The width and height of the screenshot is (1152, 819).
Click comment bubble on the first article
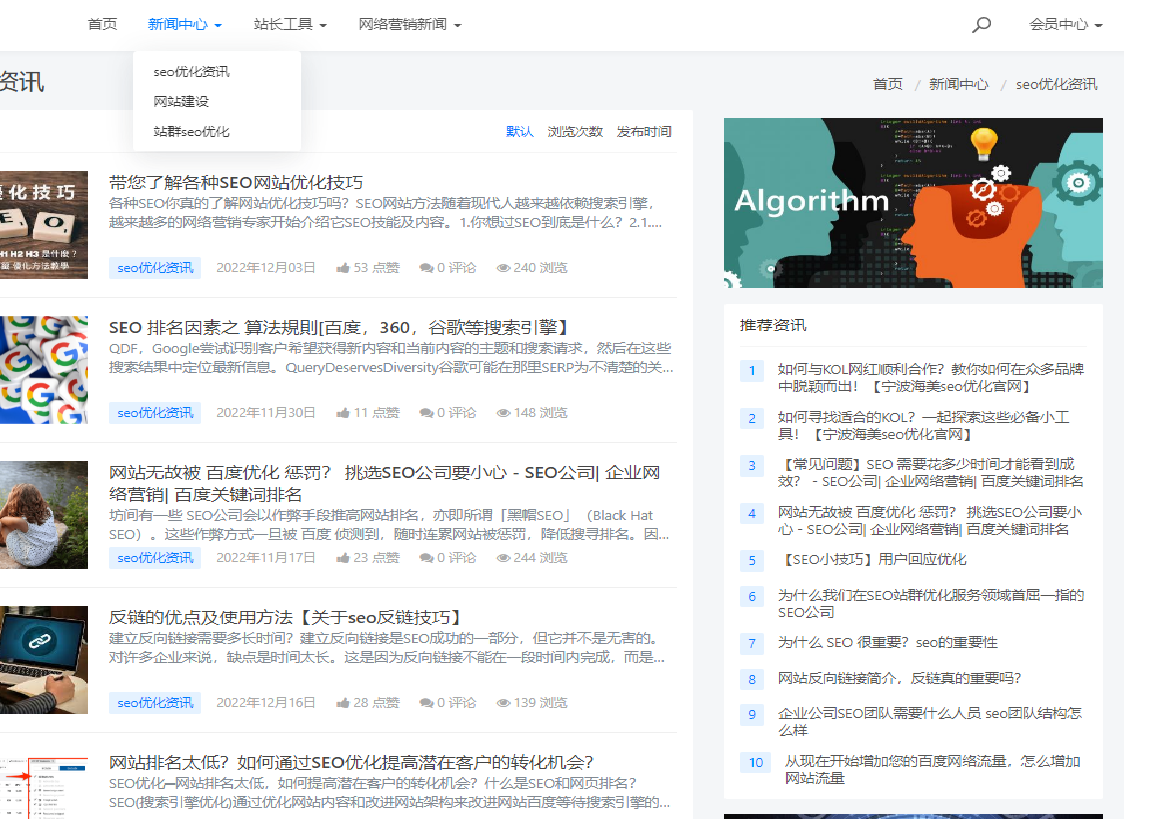pyautogui.click(x=424, y=267)
